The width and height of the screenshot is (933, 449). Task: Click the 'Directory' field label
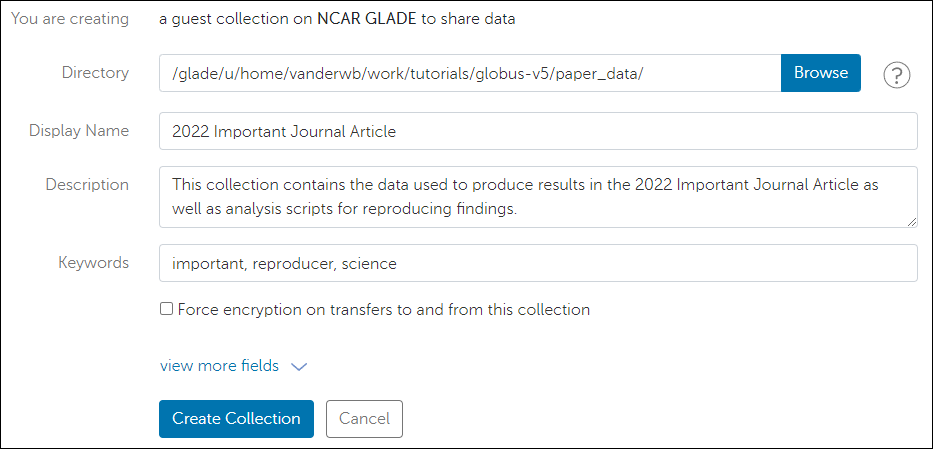point(95,73)
